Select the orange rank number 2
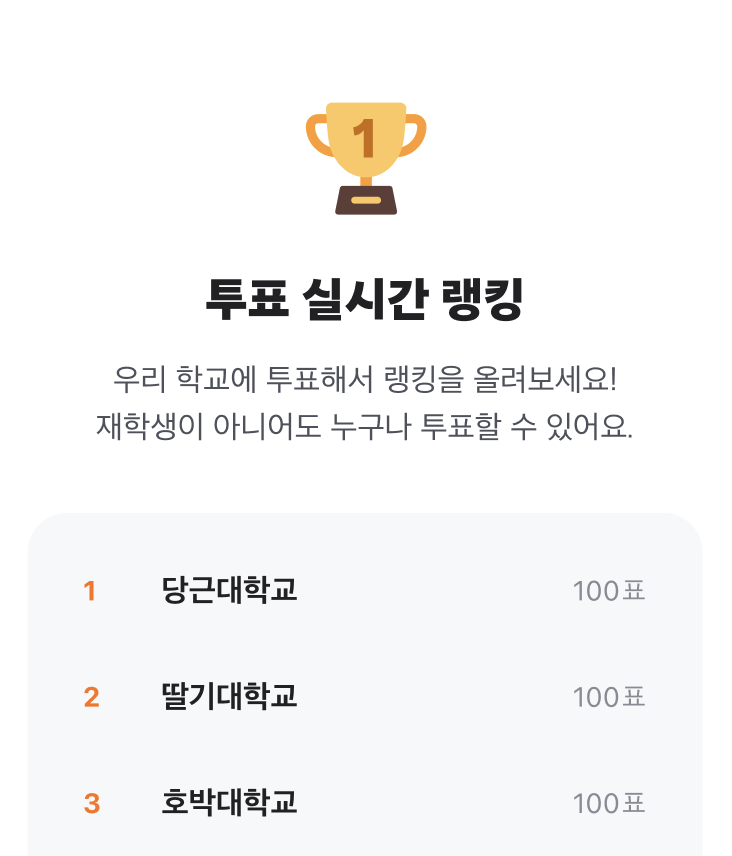732x856 pixels. click(91, 697)
